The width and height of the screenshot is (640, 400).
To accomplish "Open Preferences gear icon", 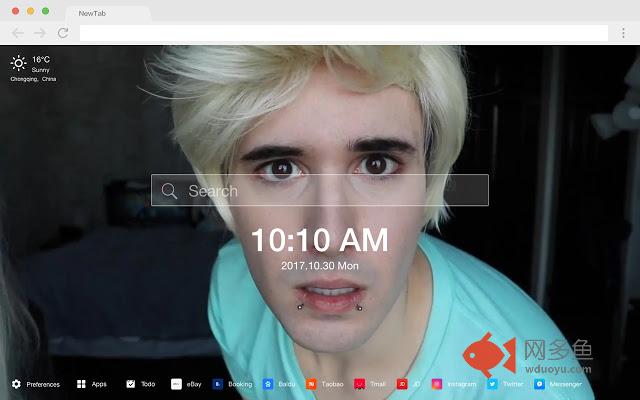I will (16, 384).
